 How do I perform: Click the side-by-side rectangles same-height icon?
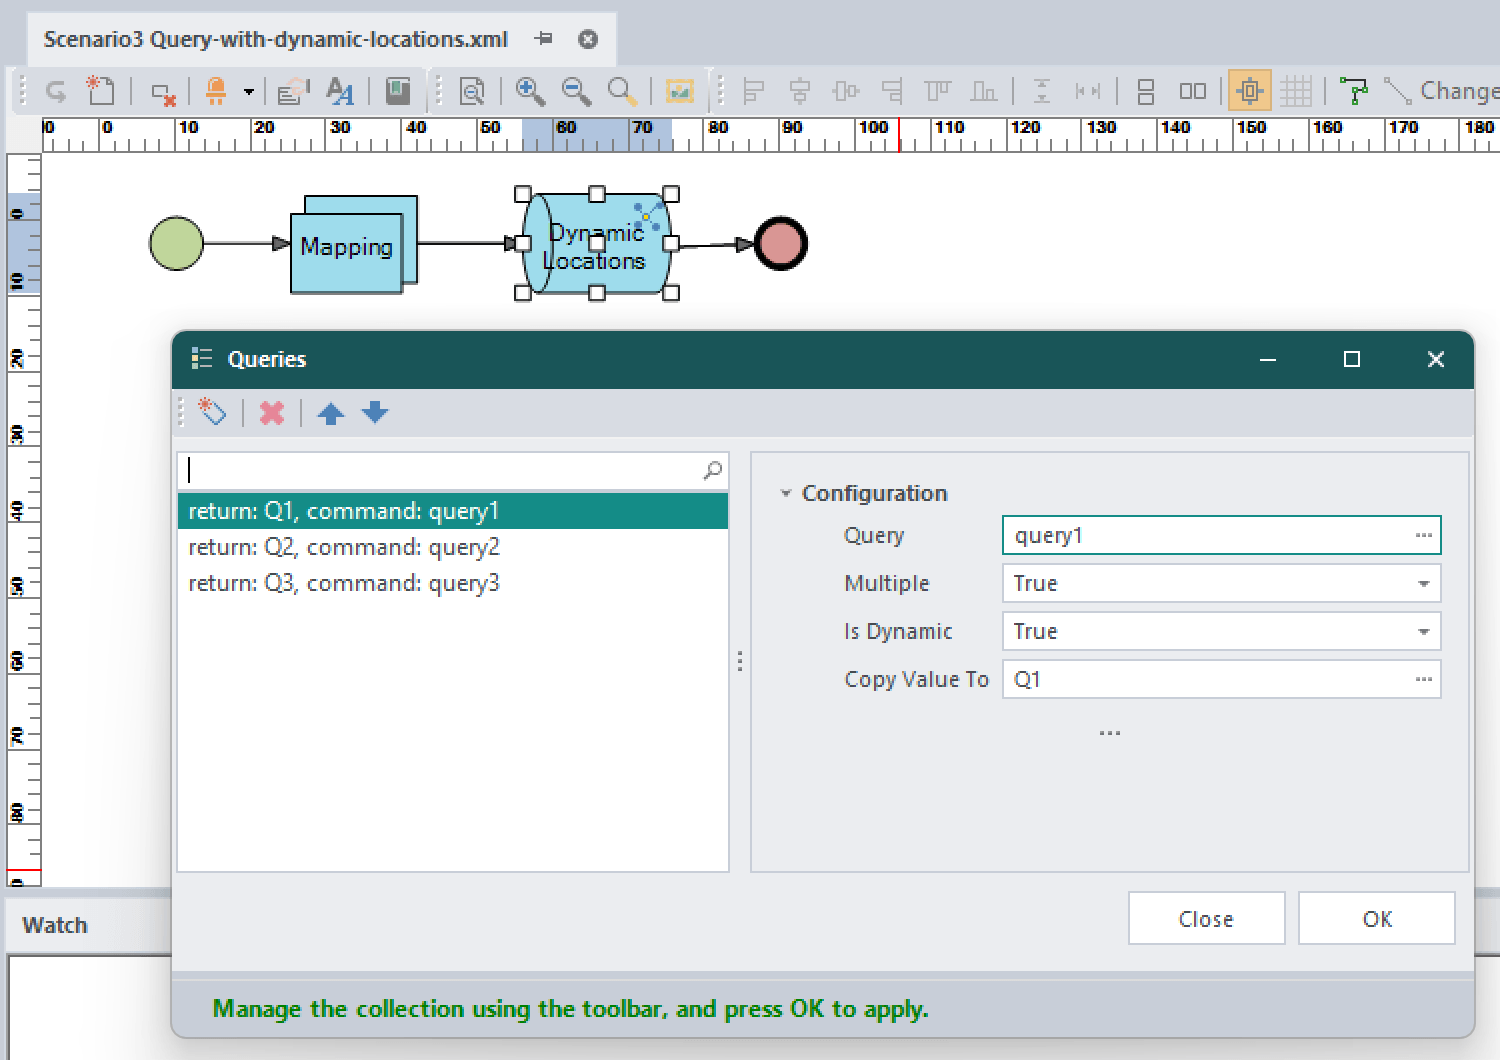pyautogui.click(x=1192, y=92)
